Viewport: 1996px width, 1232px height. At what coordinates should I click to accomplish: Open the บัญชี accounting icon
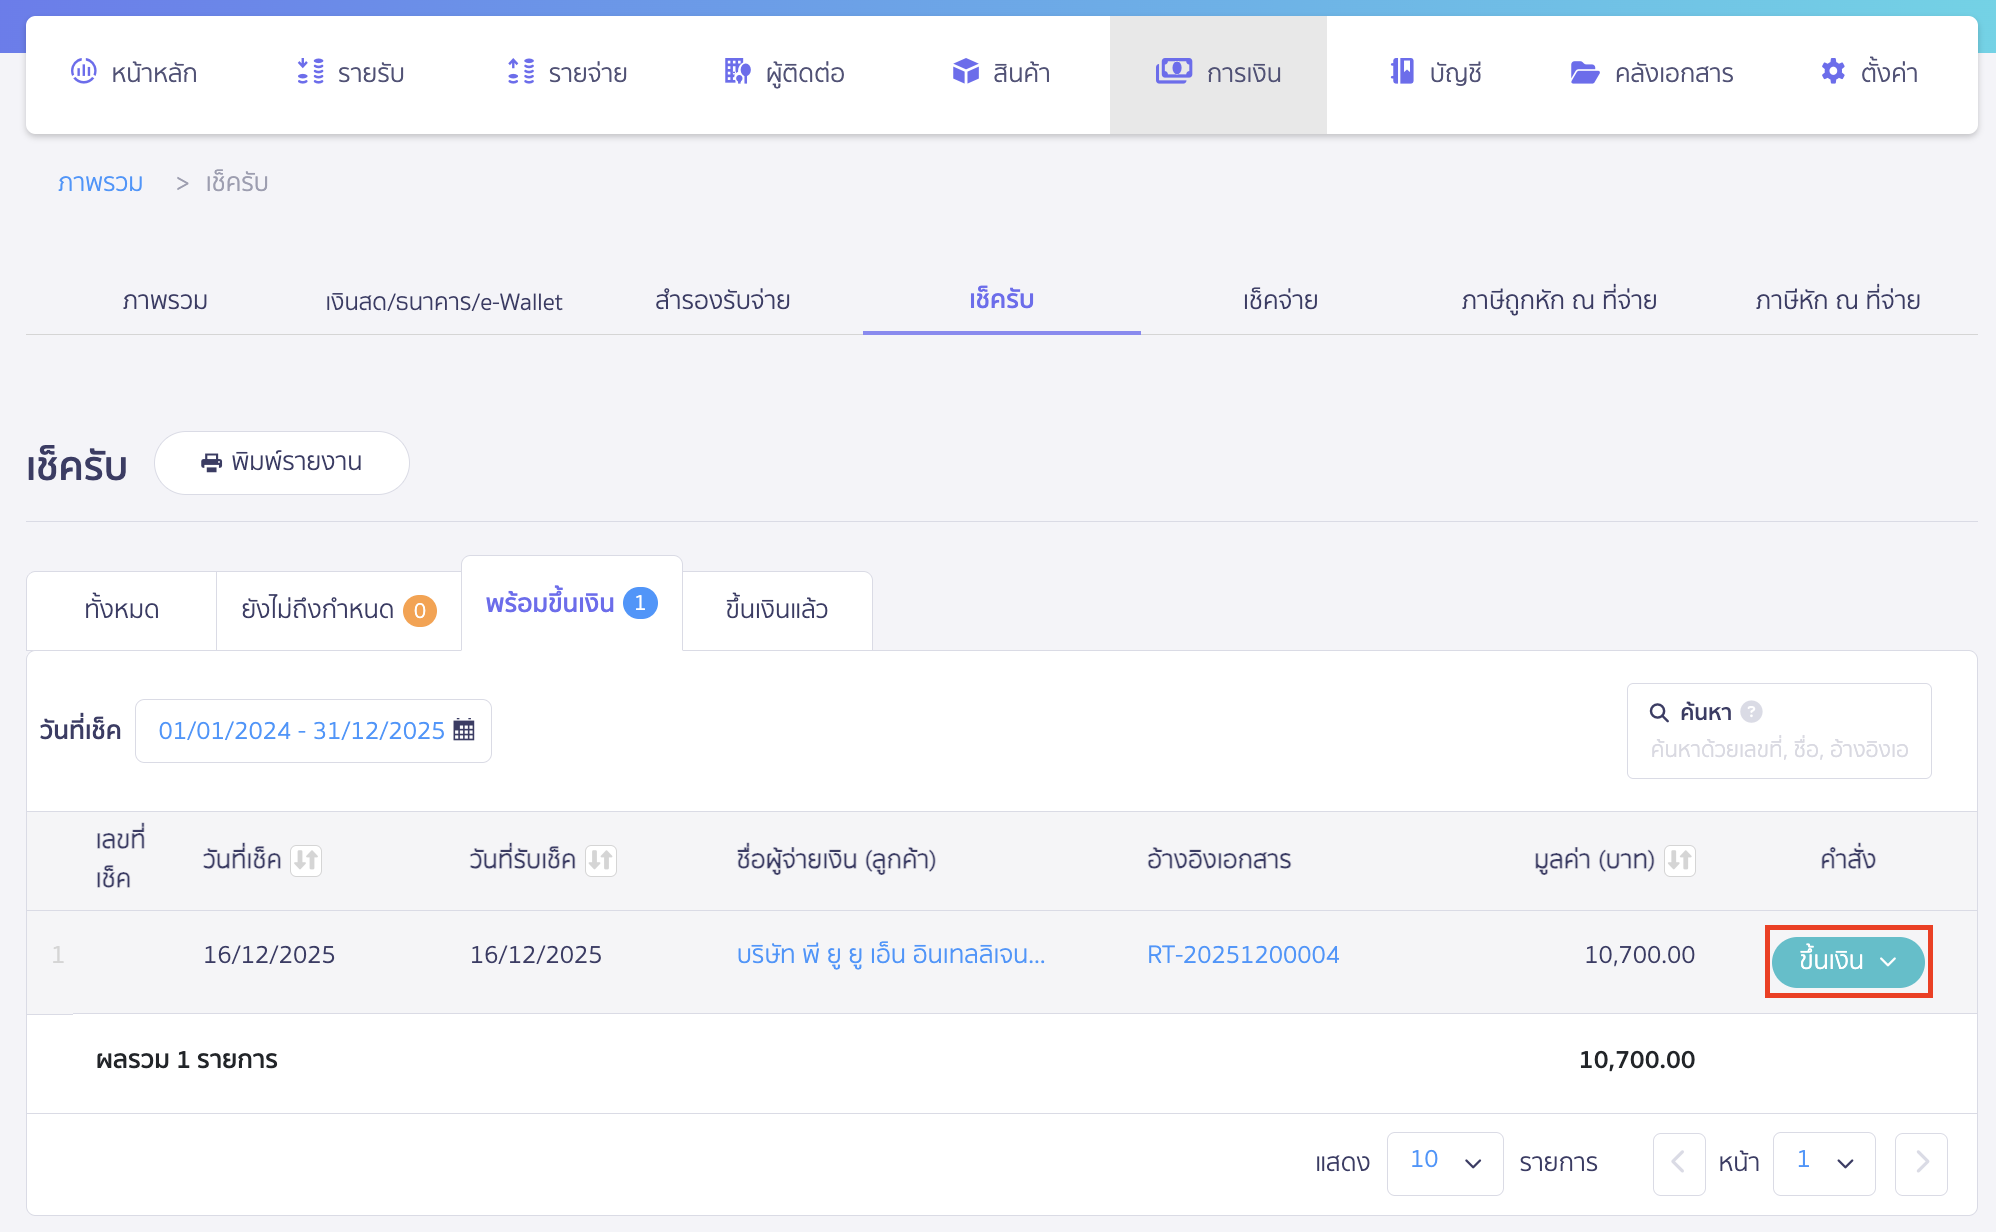click(1402, 71)
